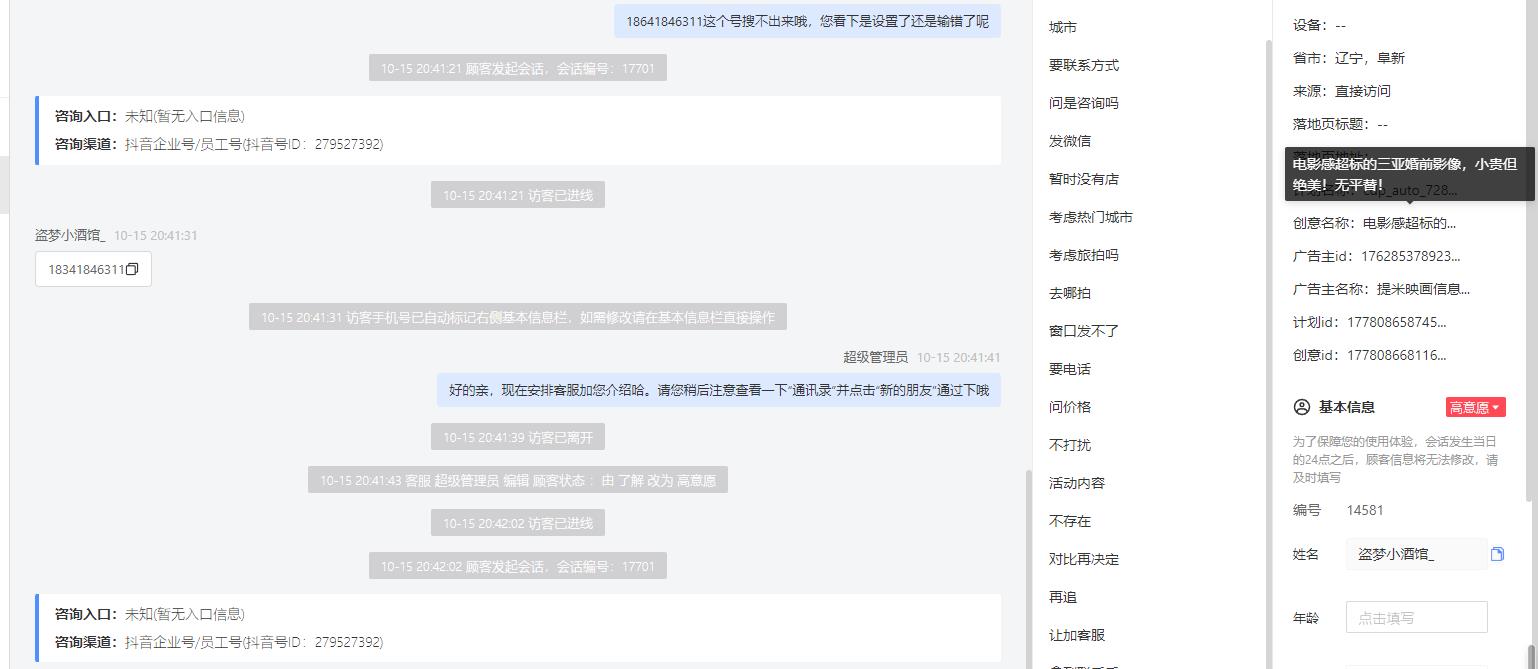
Task: Choose the 问价格 quick reply
Action: tap(1070, 407)
